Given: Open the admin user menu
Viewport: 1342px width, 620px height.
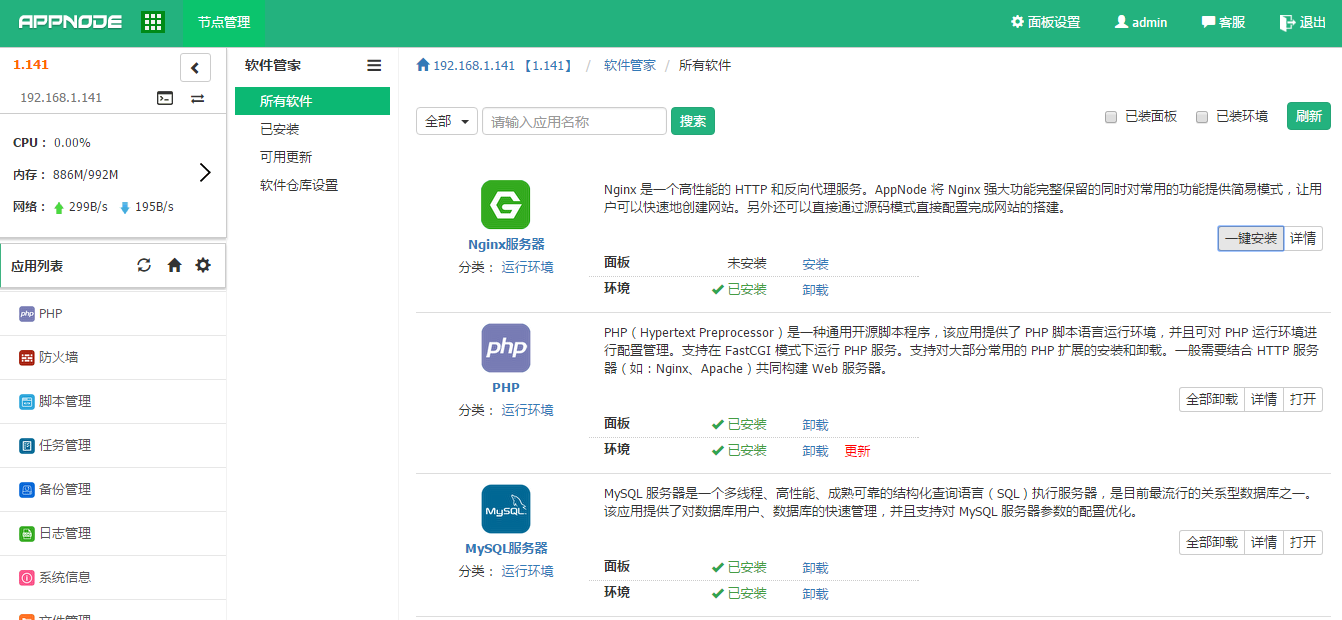Looking at the screenshot, I should 1141,22.
